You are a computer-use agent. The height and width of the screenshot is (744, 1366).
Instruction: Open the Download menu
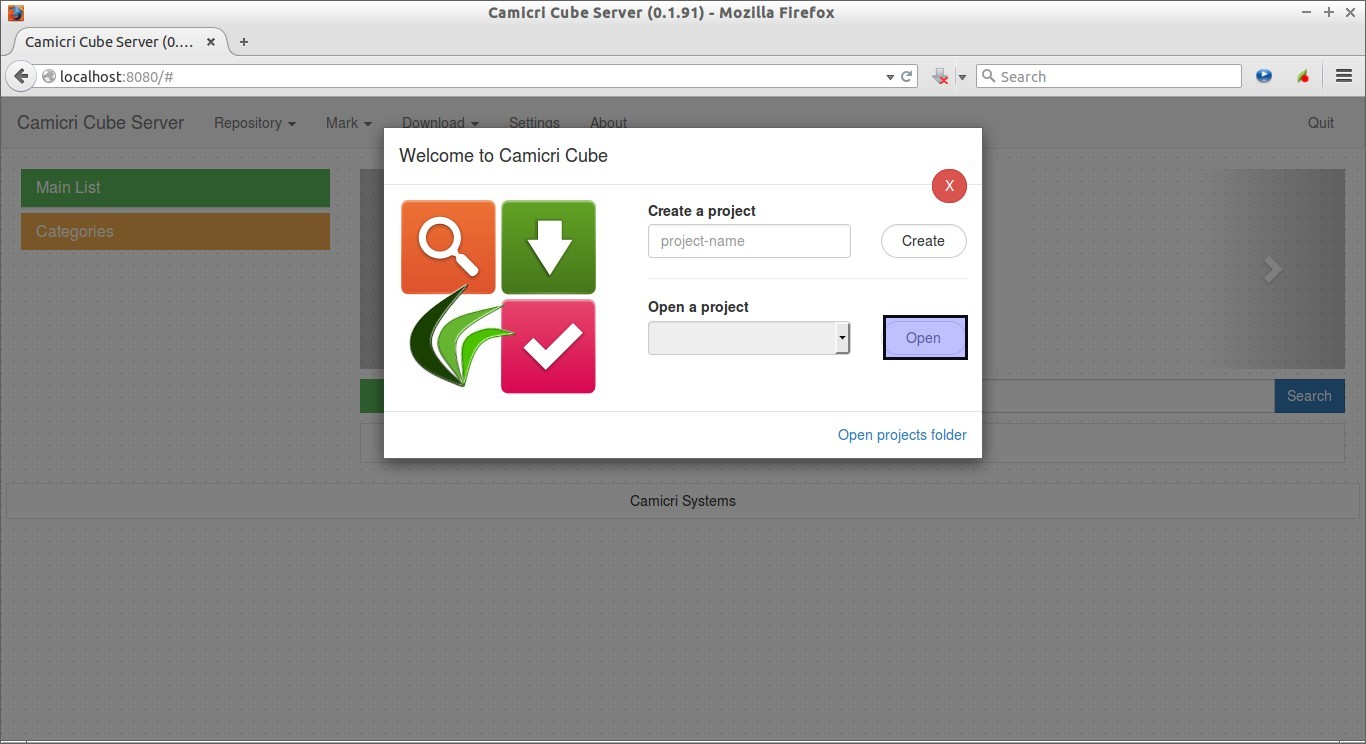pyautogui.click(x=440, y=123)
